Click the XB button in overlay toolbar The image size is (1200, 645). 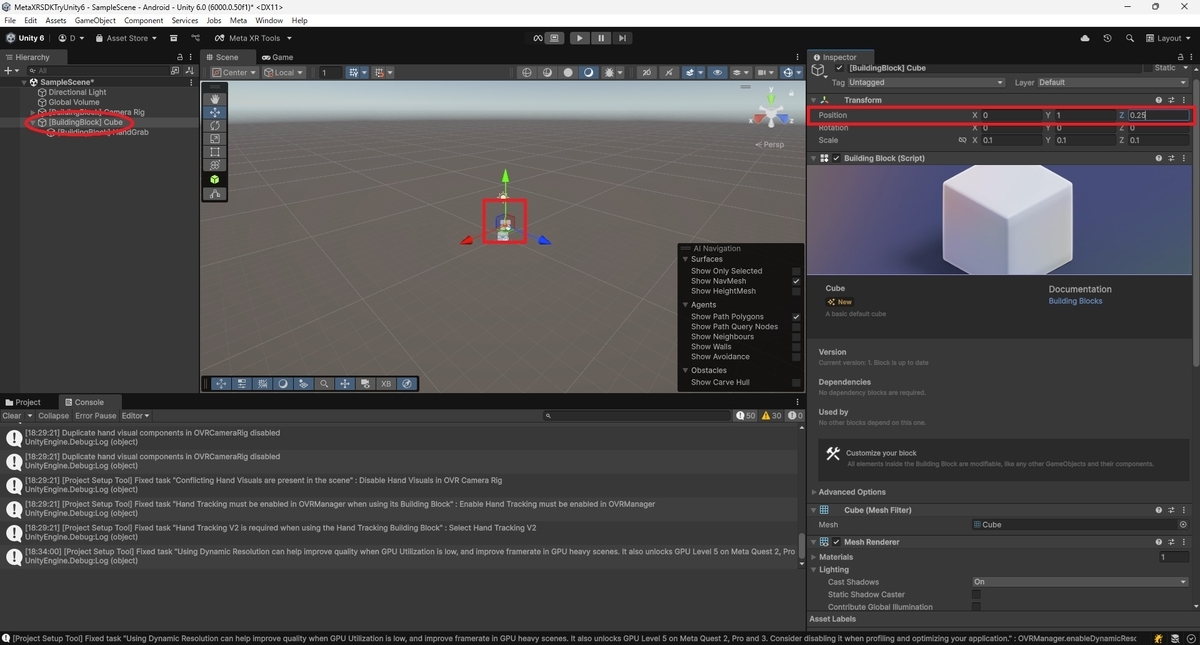pos(386,384)
